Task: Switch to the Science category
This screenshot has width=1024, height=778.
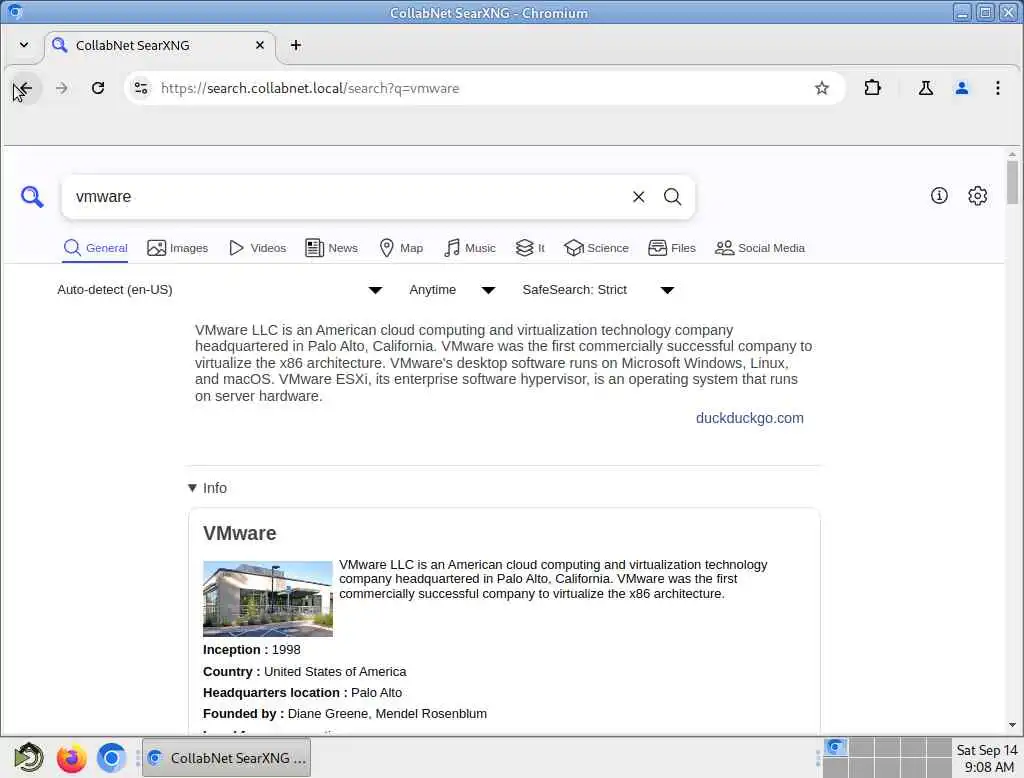Action: (x=596, y=248)
